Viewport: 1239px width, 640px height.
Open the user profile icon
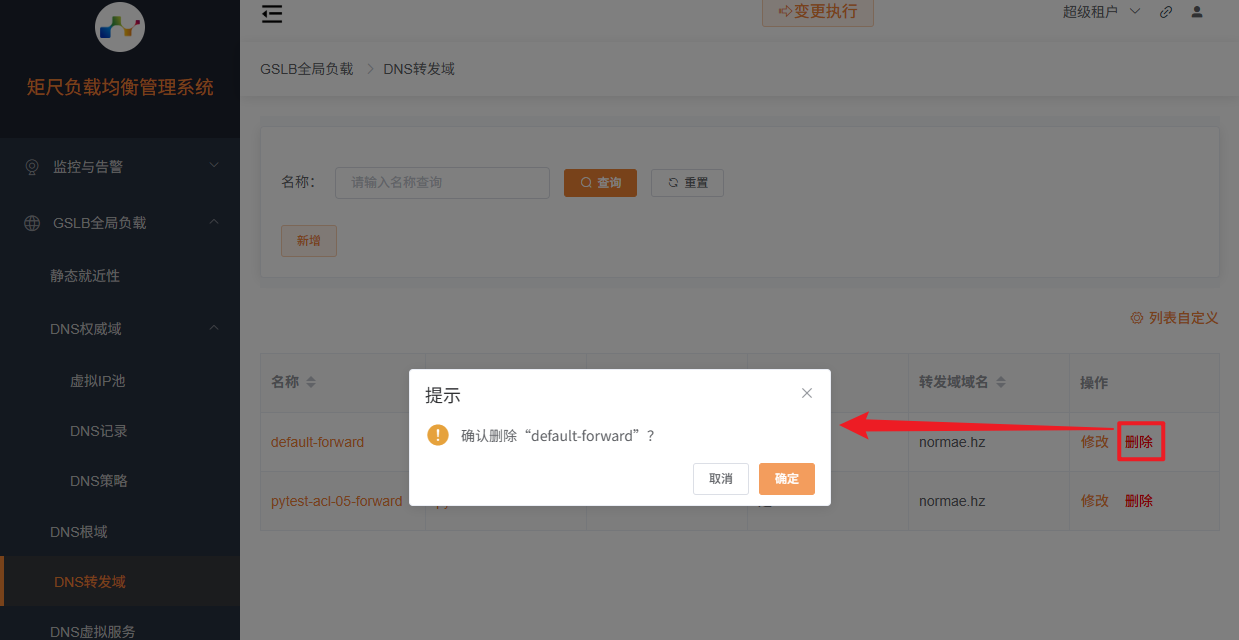click(1197, 12)
